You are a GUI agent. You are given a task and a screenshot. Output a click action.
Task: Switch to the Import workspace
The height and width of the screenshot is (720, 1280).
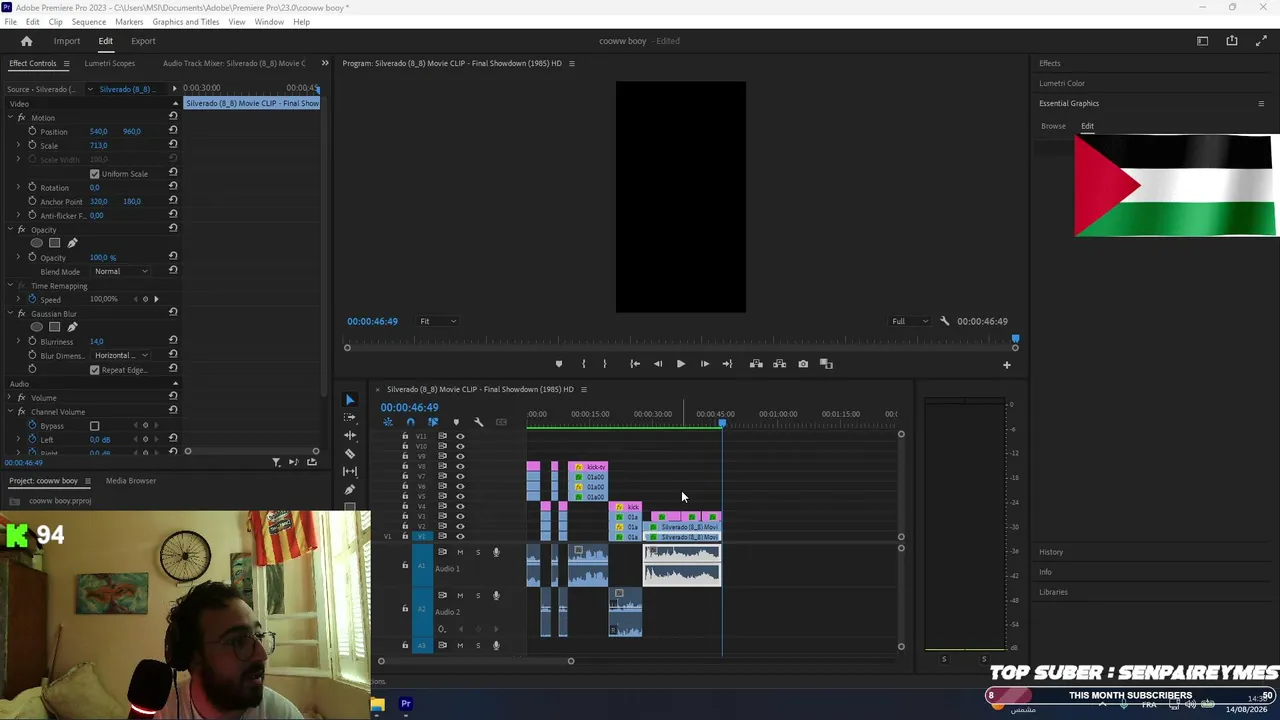[67, 41]
